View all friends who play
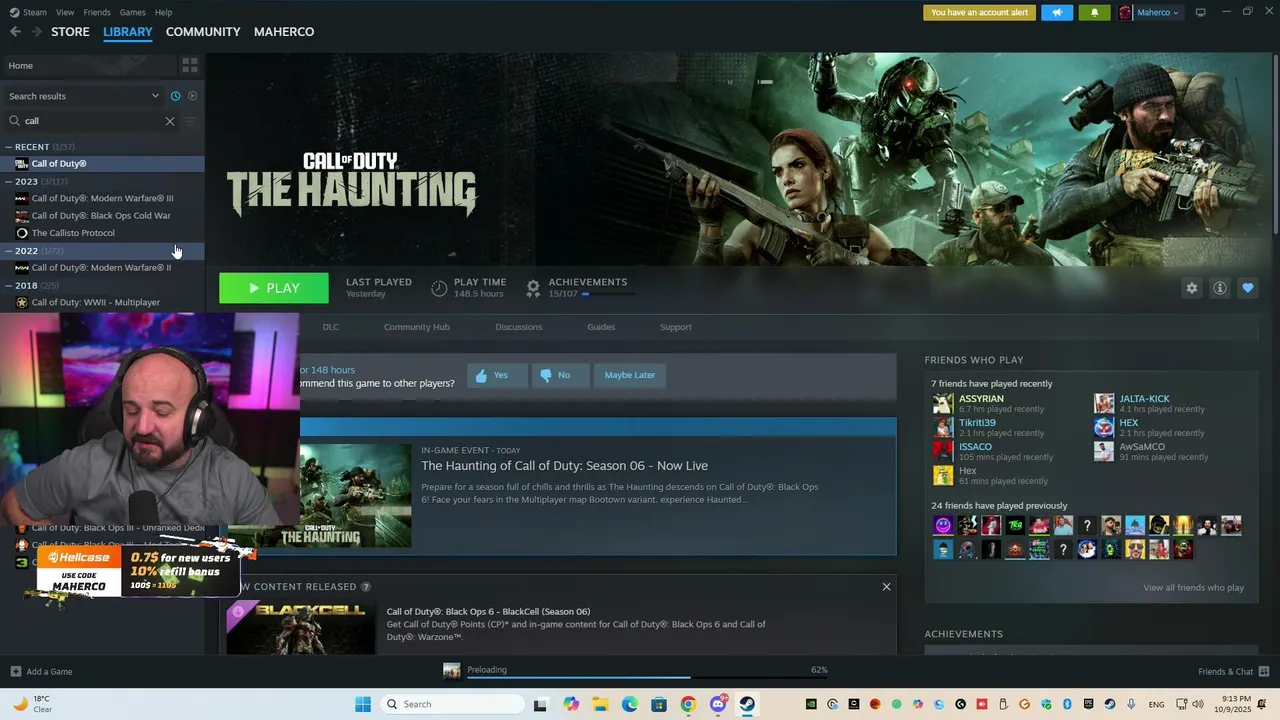The image size is (1280, 720). (1193, 588)
